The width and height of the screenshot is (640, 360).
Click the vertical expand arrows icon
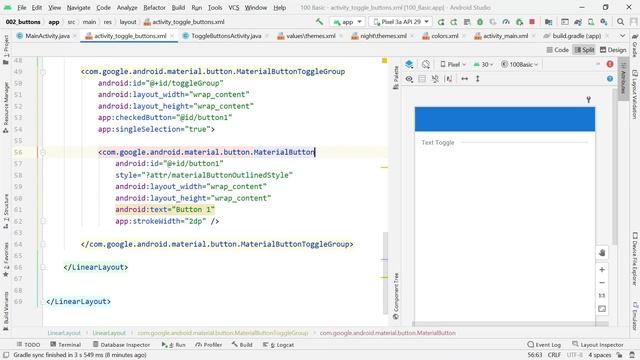coord(478,79)
